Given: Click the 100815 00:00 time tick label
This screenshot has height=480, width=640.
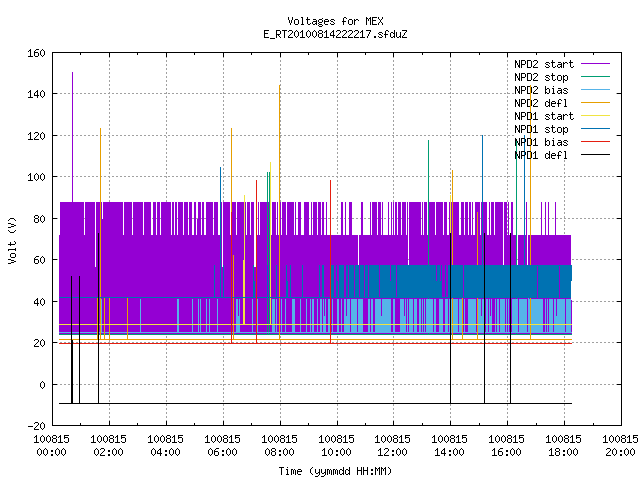Looking at the screenshot, I should tap(51, 446).
